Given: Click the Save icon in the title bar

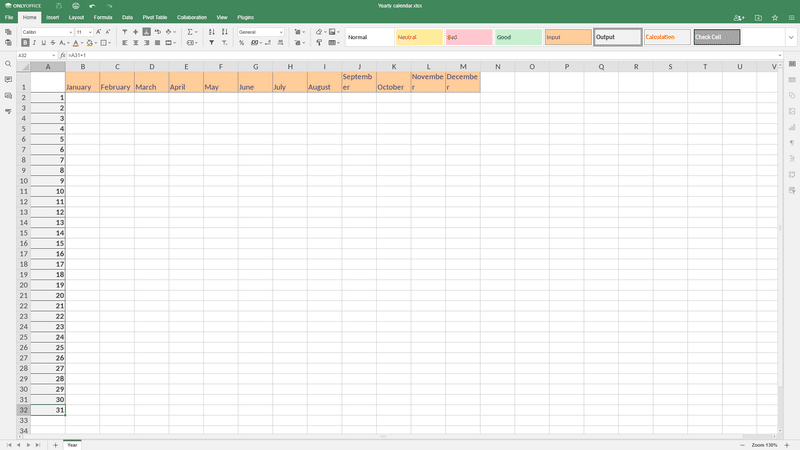Looking at the screenshot, I should (59, 6).
